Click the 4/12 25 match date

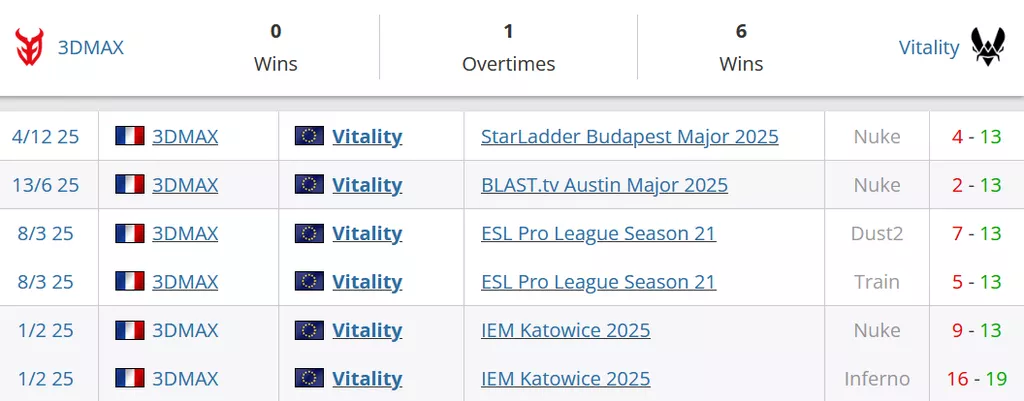(45, 137)
